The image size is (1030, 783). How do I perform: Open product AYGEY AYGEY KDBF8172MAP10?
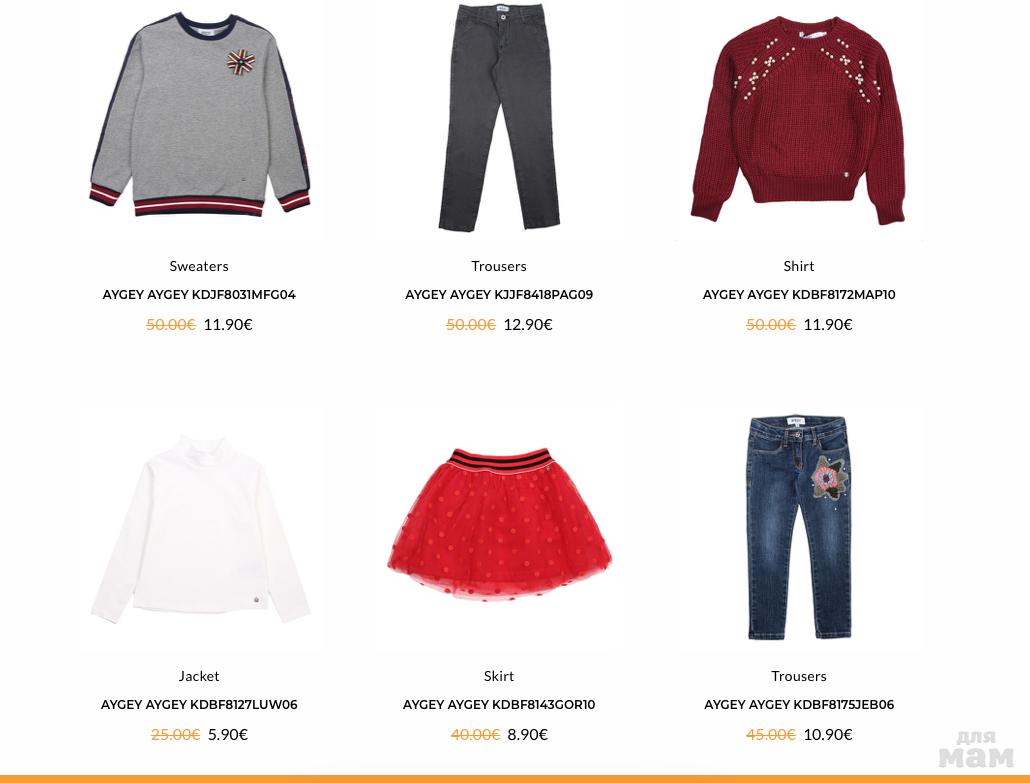tap(799, 295)
